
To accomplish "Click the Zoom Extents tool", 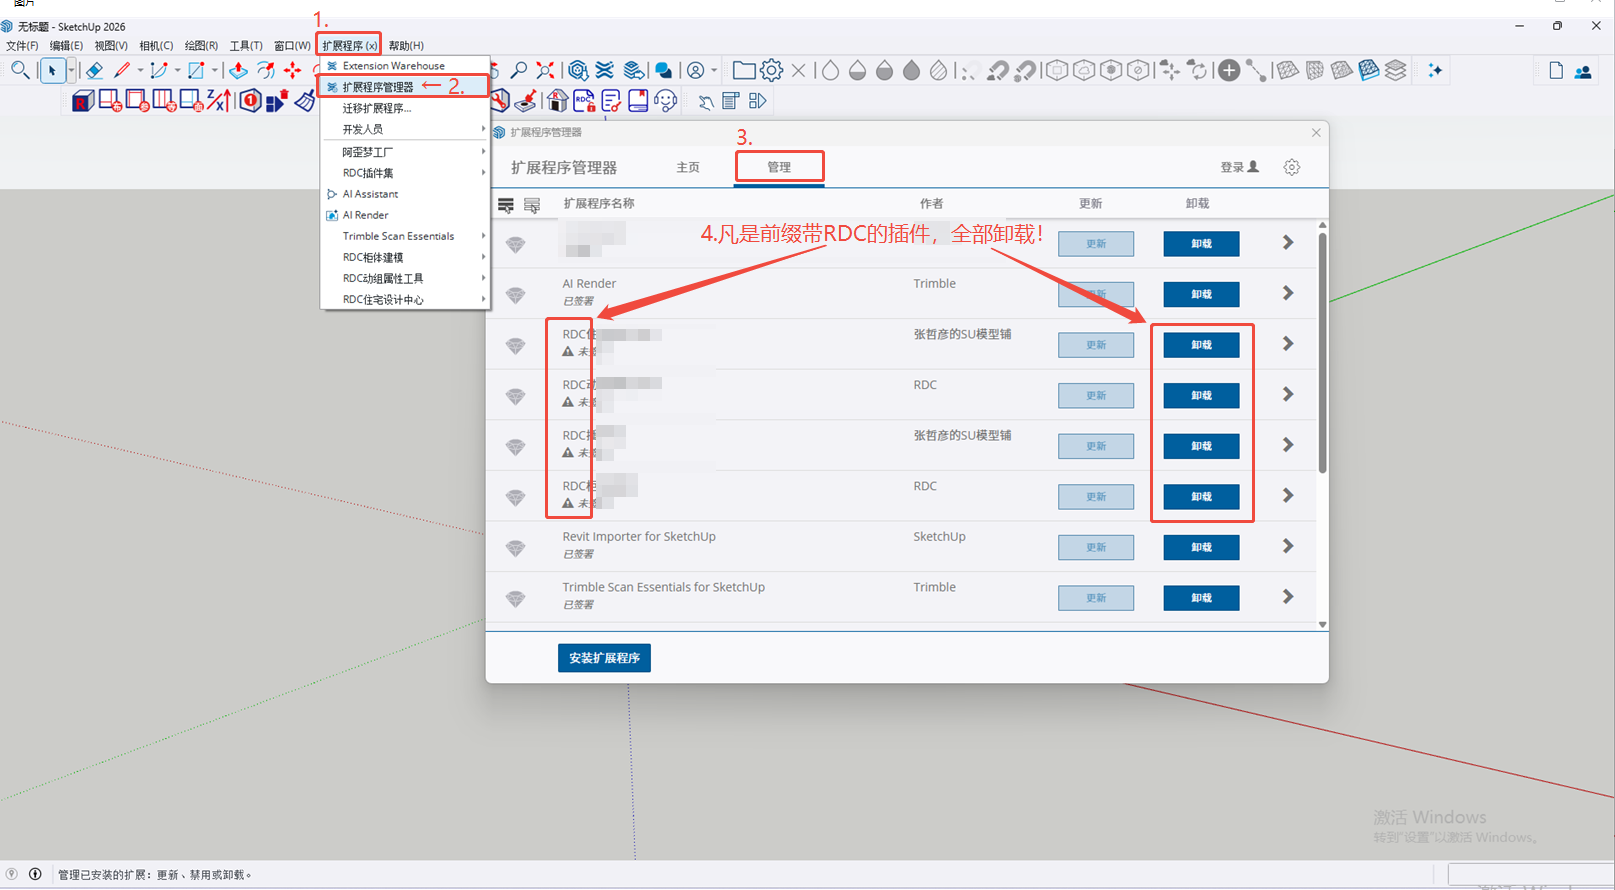I will (x=545, y=70).
